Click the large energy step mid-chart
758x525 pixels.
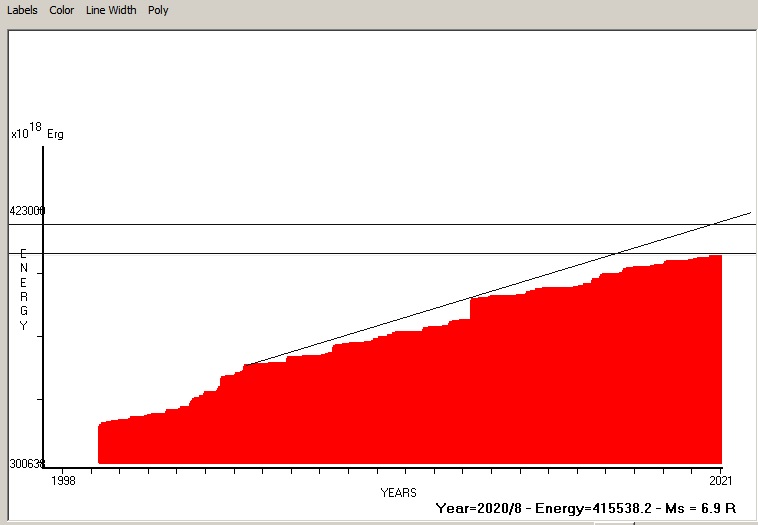(470, 308)
